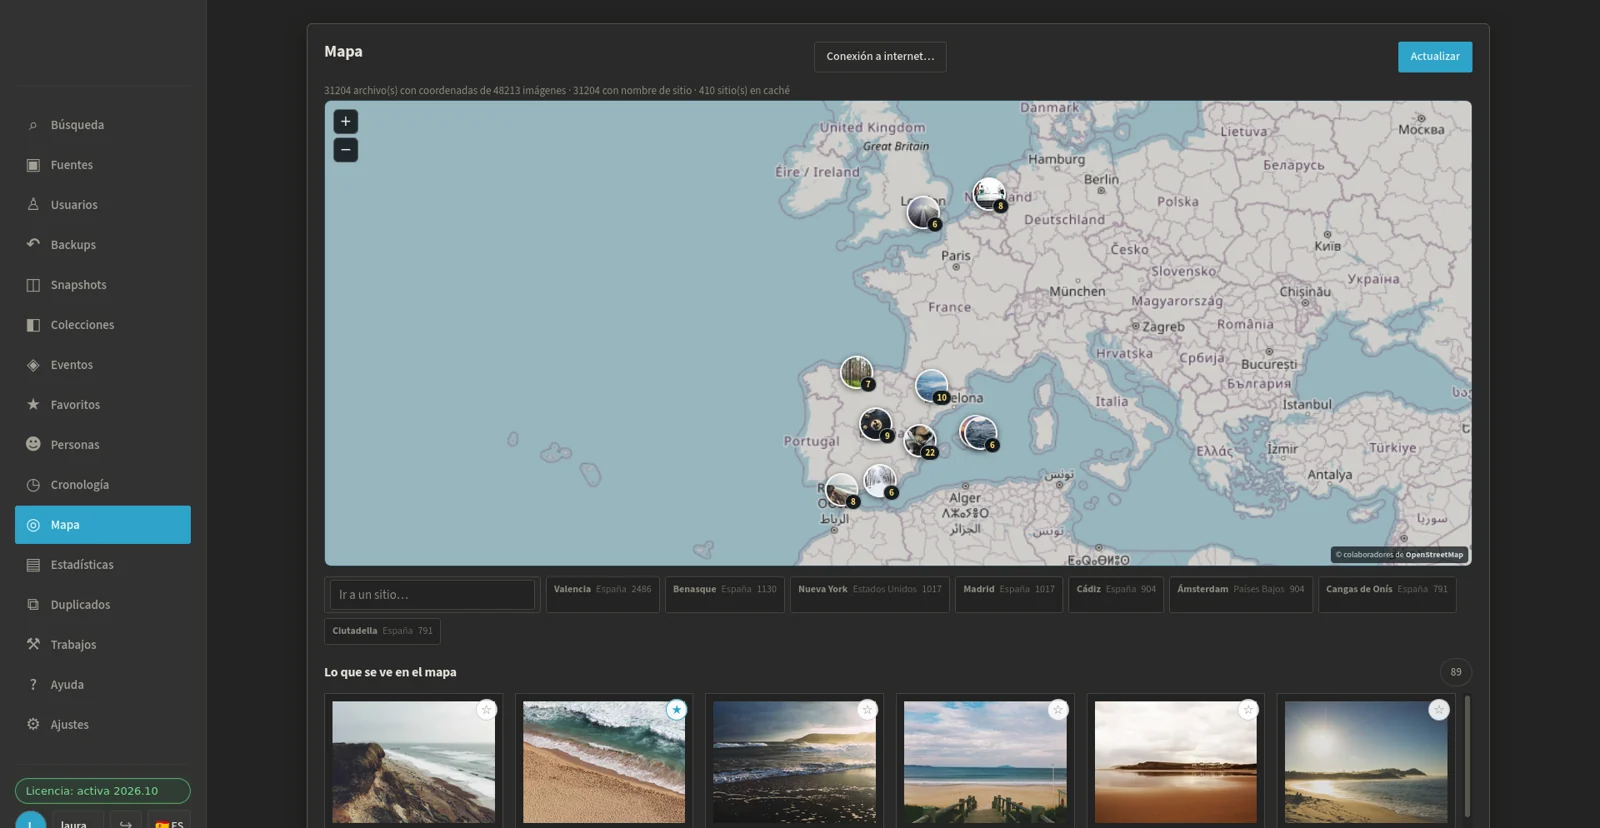Unfavorite the turquoise wave beach photo

click(x=677, y=710)
